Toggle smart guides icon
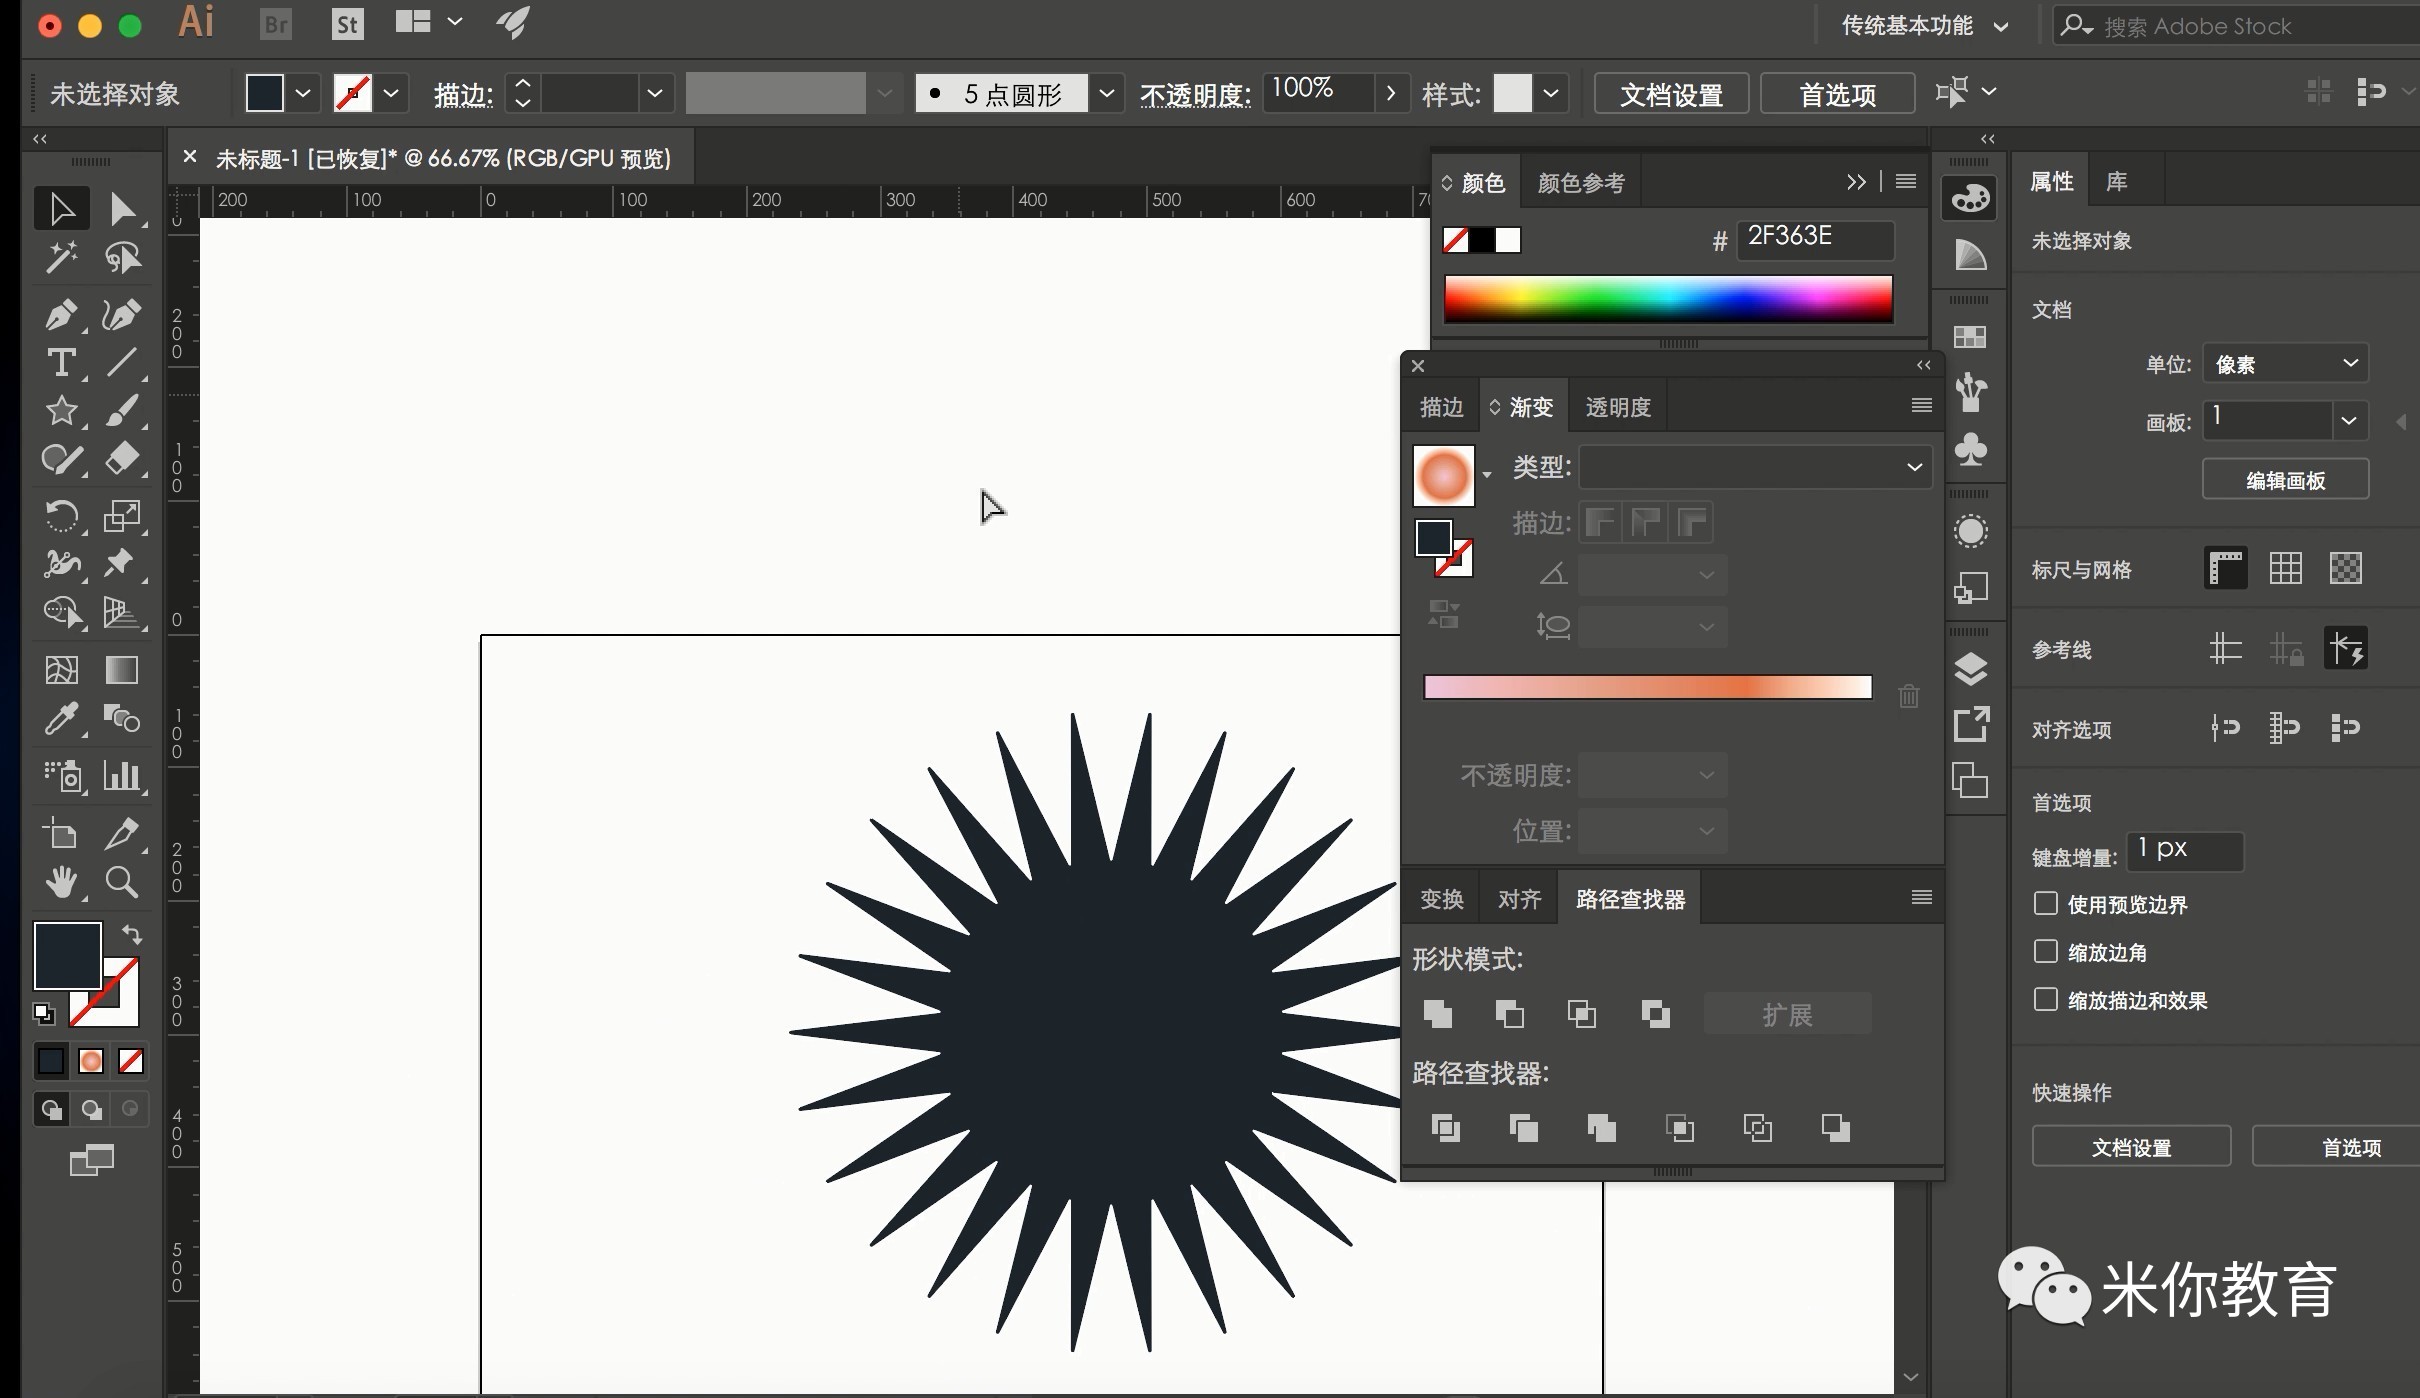 (2346, 649)
